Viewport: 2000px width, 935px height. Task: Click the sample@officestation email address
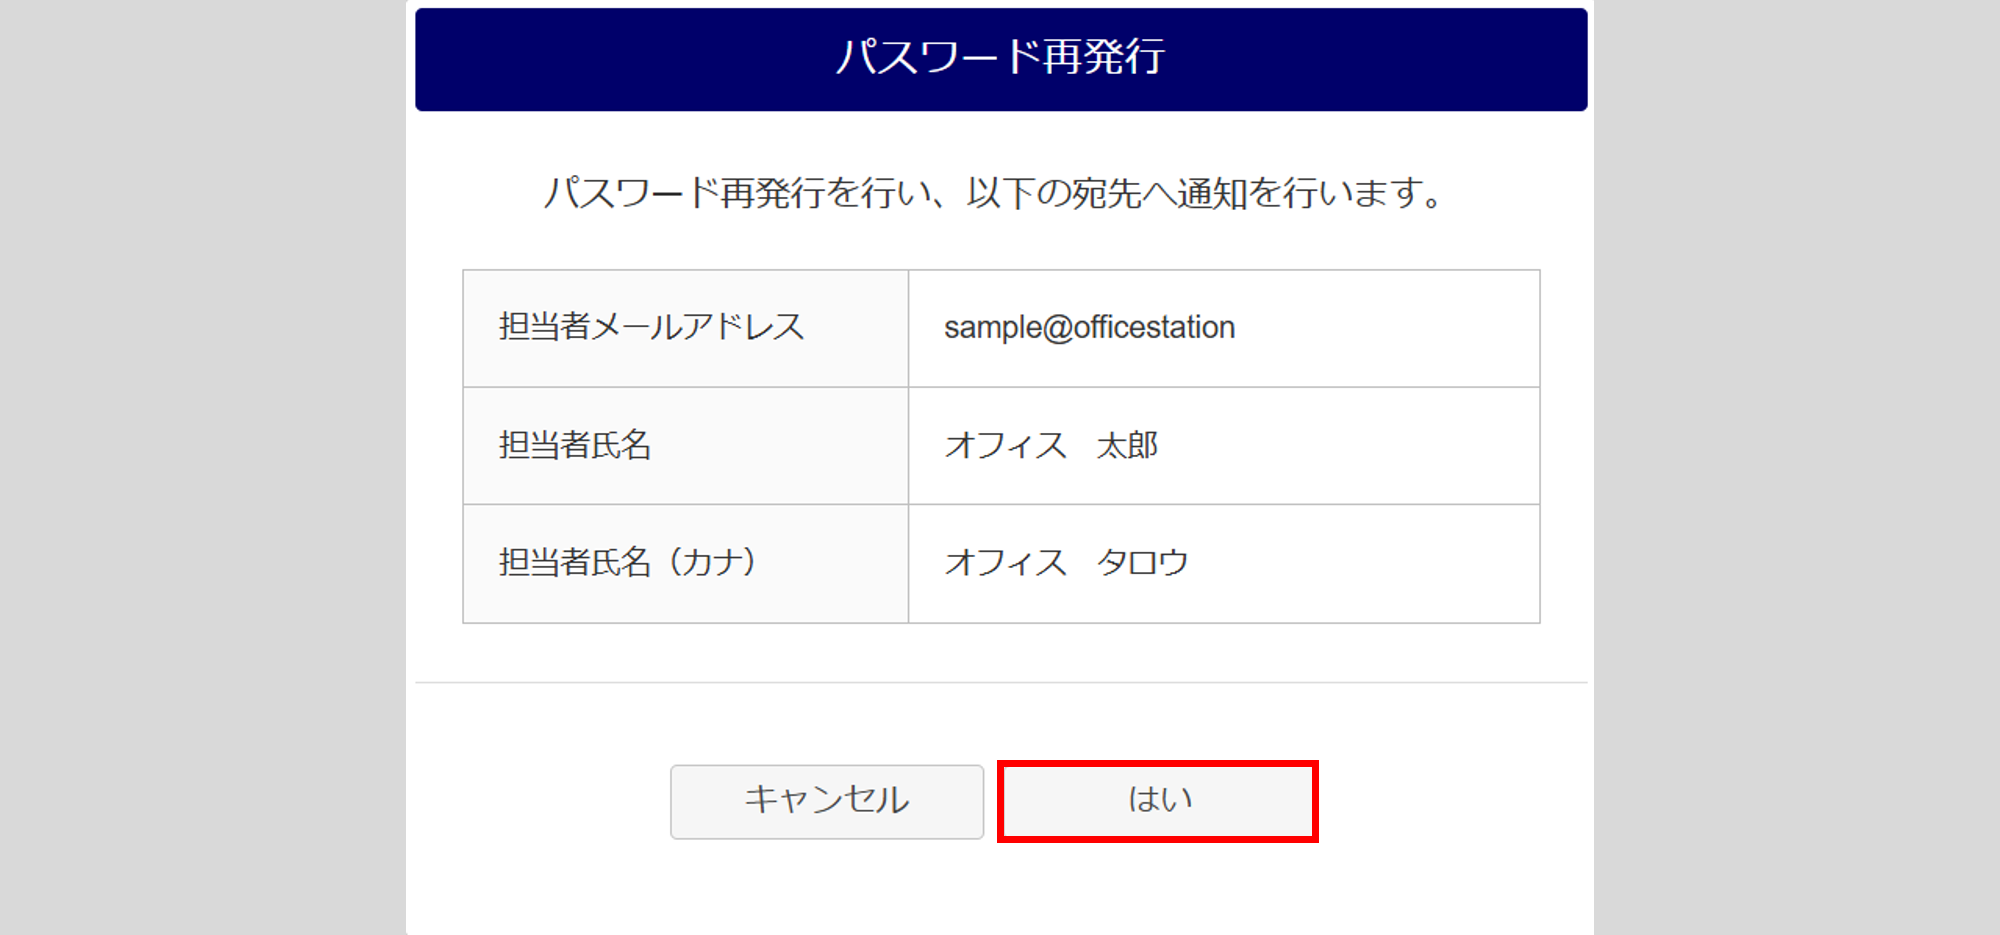pyautogui.click(x=1089, y=328)
